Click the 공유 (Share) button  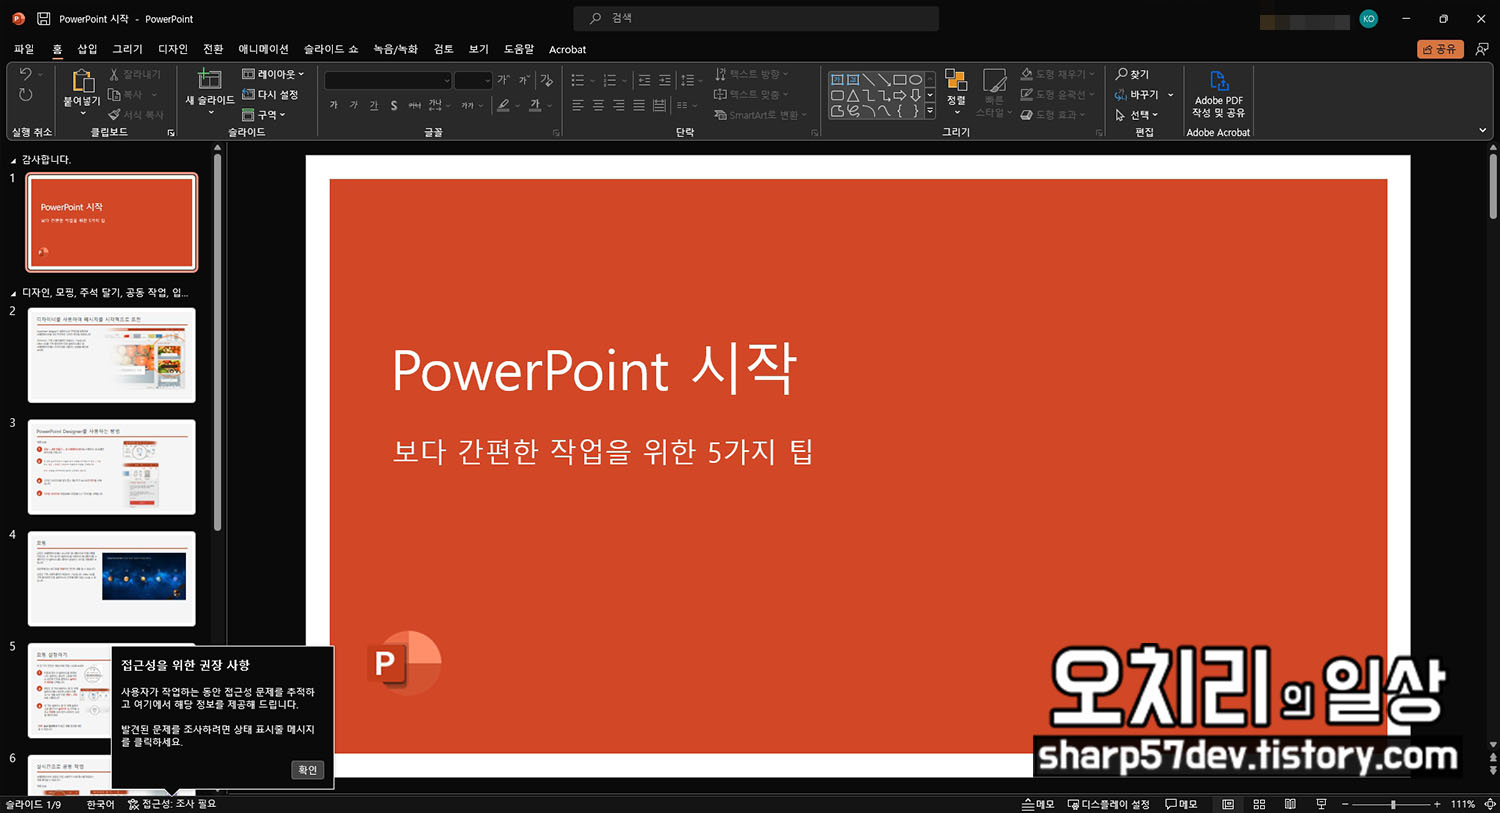(1440, 49)
